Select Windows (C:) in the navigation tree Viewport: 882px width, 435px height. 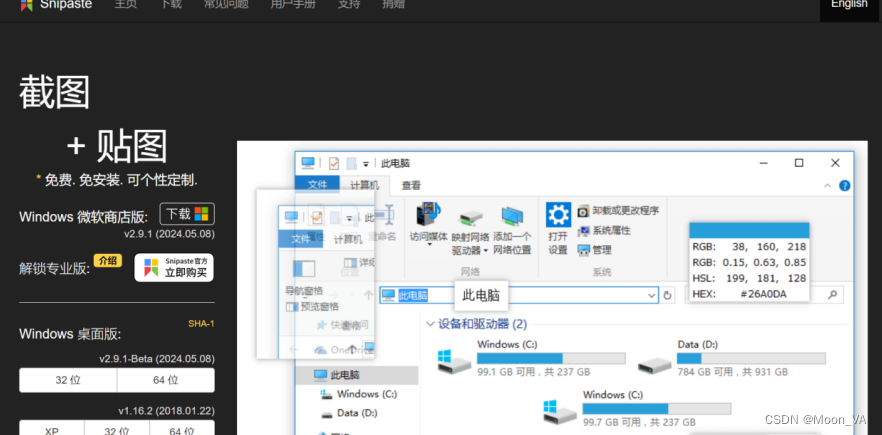[358, 394]
